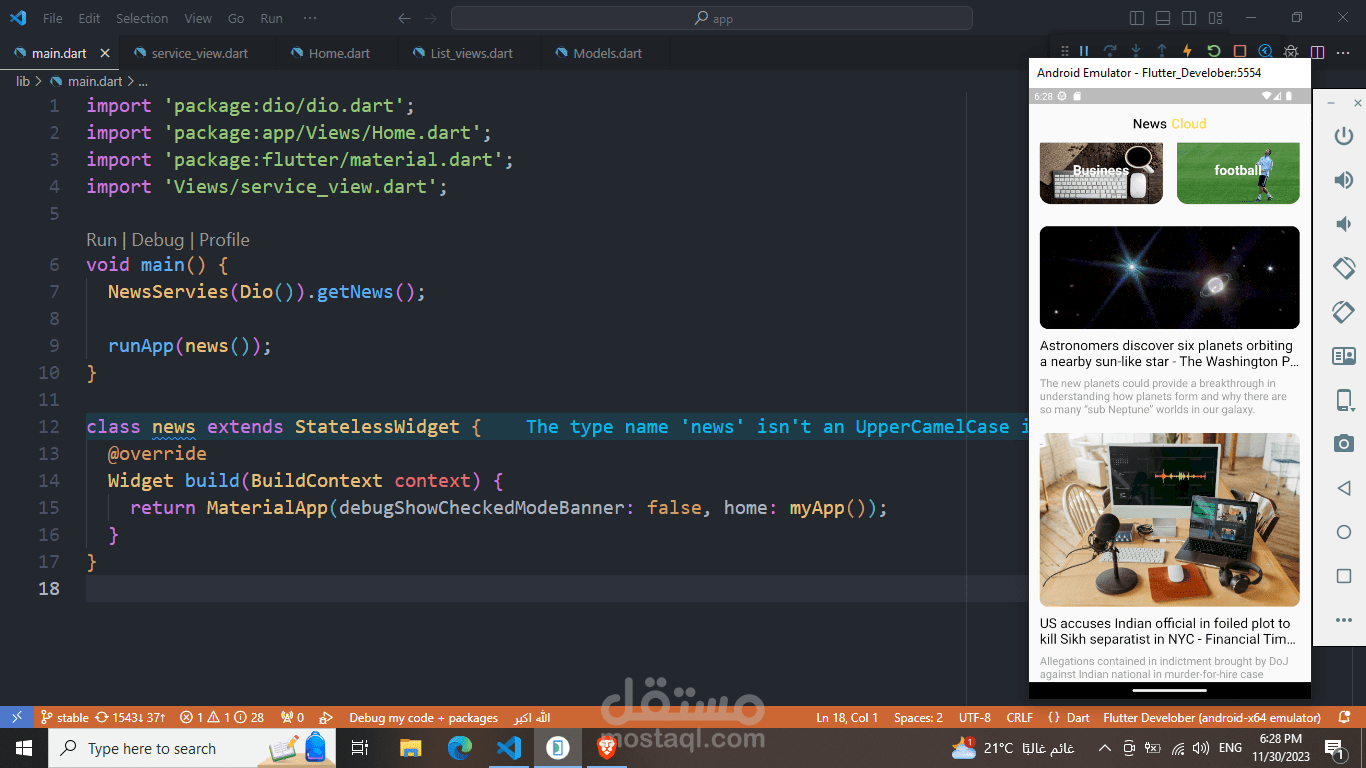The image size is (1366, 768).
Task: Raise the emulator volume with speaker icon
Action: click(x=1344, y=180)
